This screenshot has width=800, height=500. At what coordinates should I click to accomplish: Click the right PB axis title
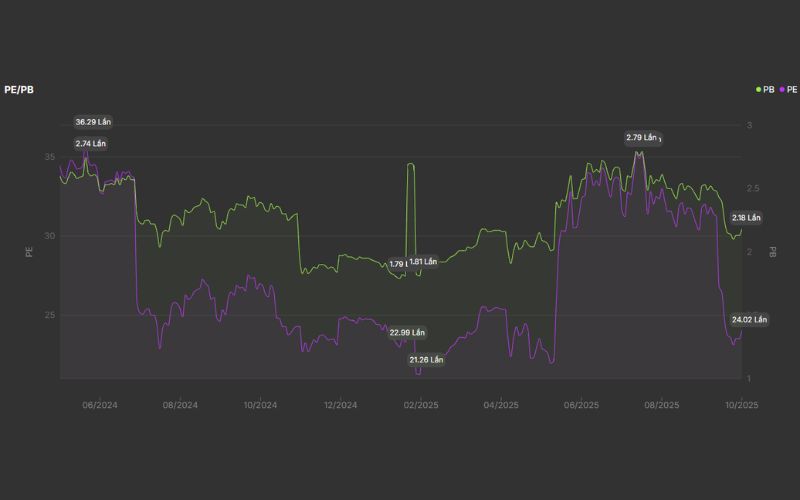tap(773, 252)
